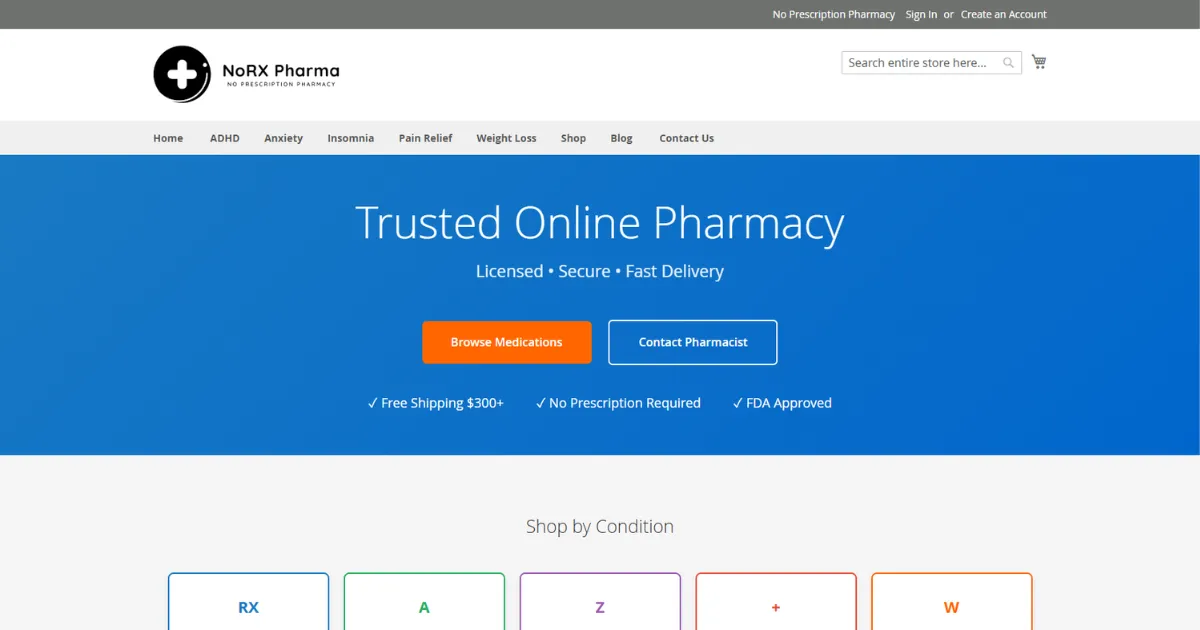Go to the Home menu item
Viewport: 1200px width, 630px height.
point(168,138)
